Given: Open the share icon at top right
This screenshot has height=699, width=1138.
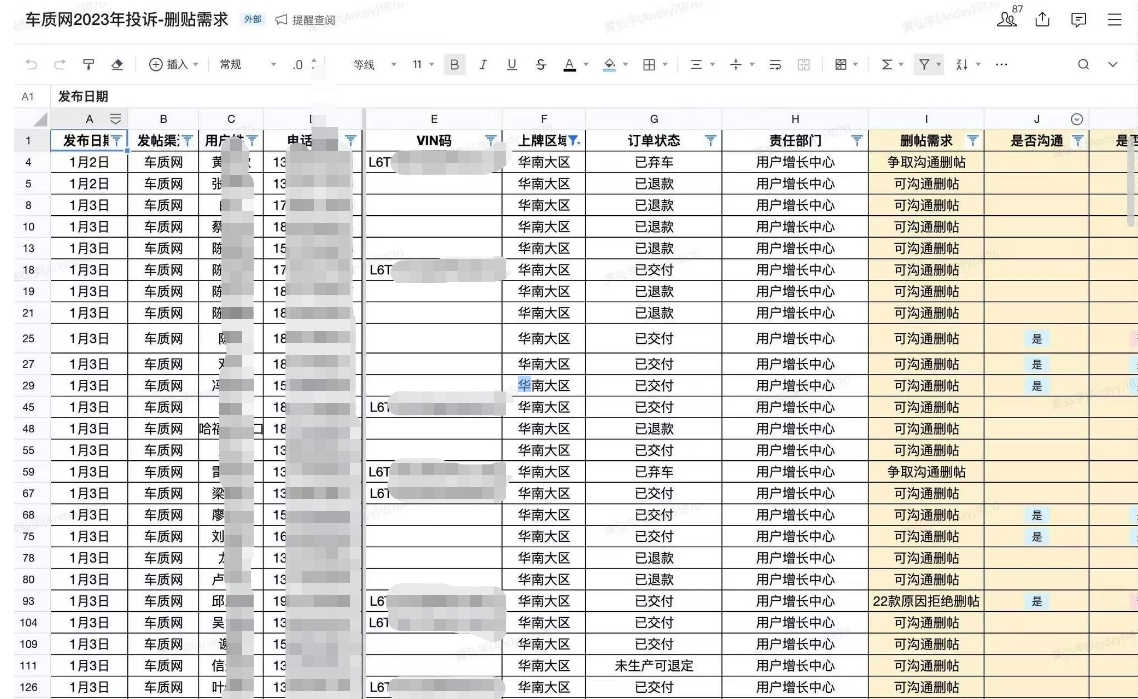Looking at the screenshot, I should click(1051, 18).
